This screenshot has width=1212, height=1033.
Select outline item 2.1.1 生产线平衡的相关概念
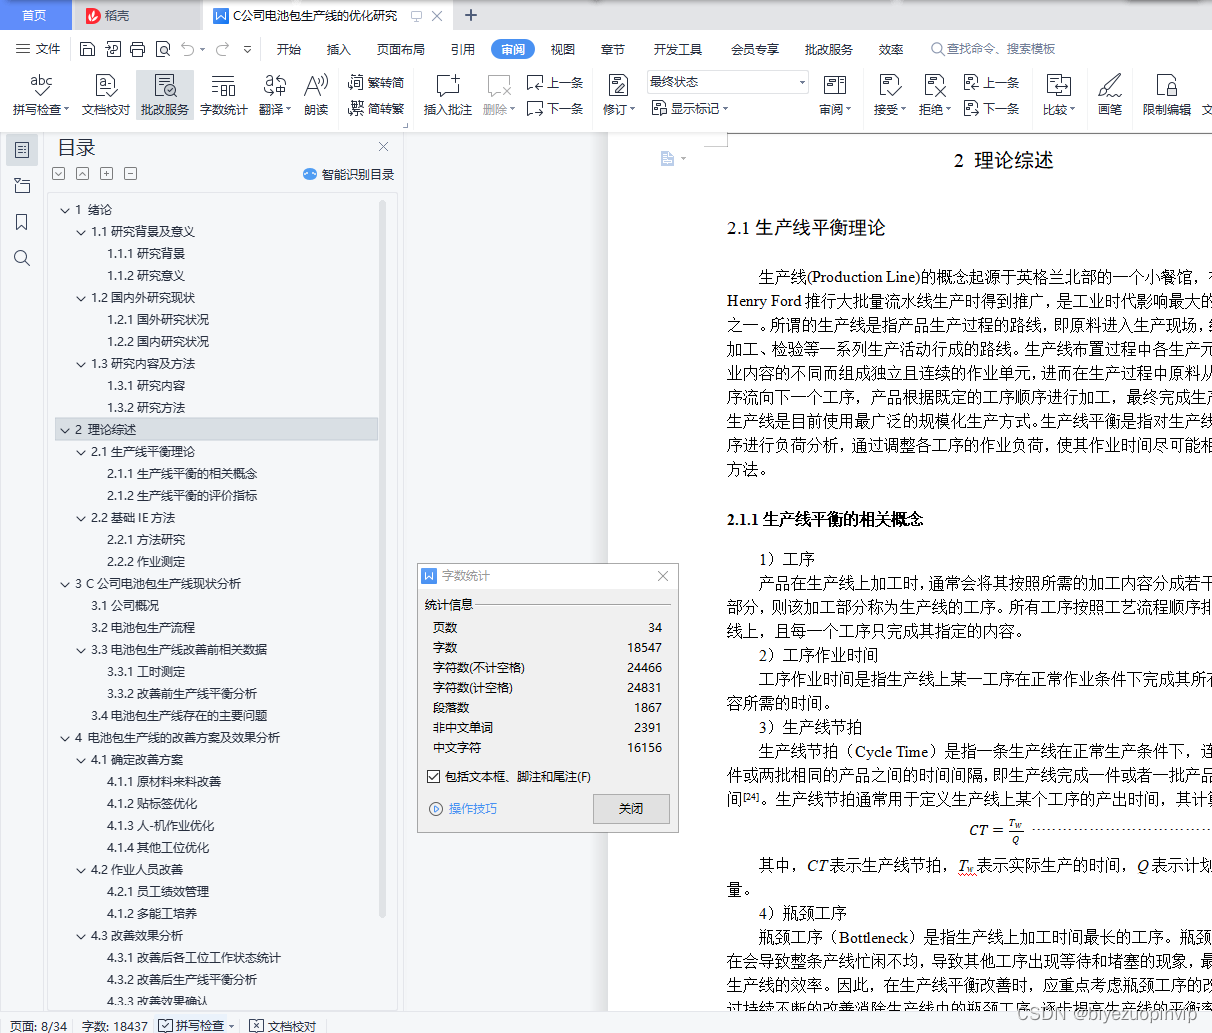(182, 474)
